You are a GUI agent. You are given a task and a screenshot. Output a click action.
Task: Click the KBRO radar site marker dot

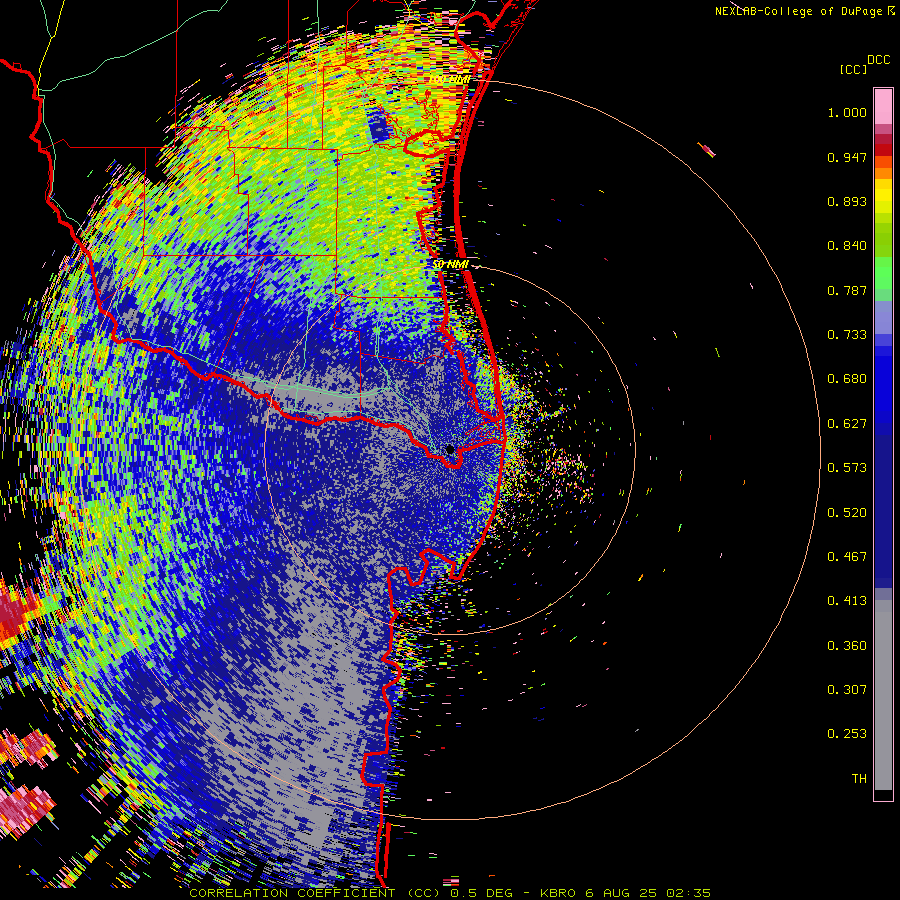(450, 449)
